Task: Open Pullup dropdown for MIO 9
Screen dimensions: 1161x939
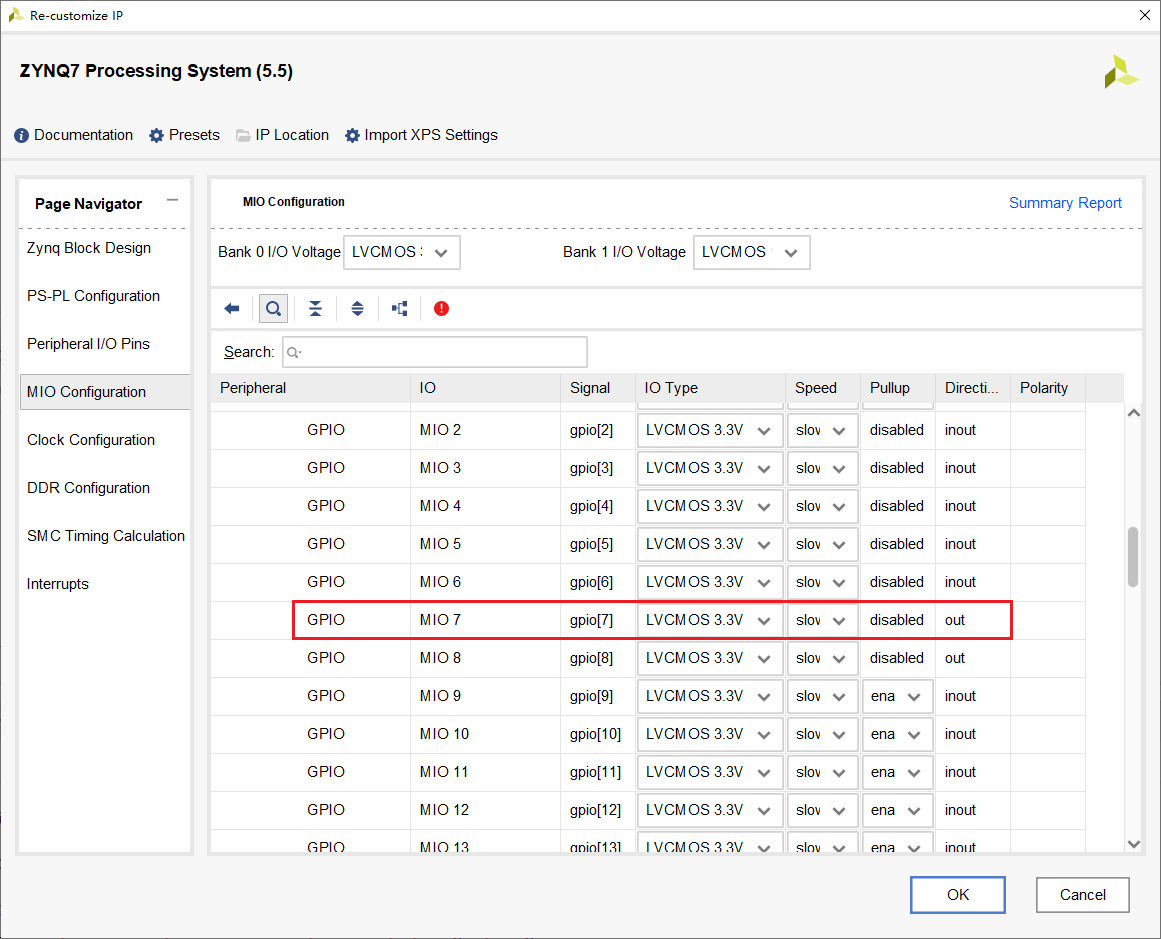Action: (897, 696)
